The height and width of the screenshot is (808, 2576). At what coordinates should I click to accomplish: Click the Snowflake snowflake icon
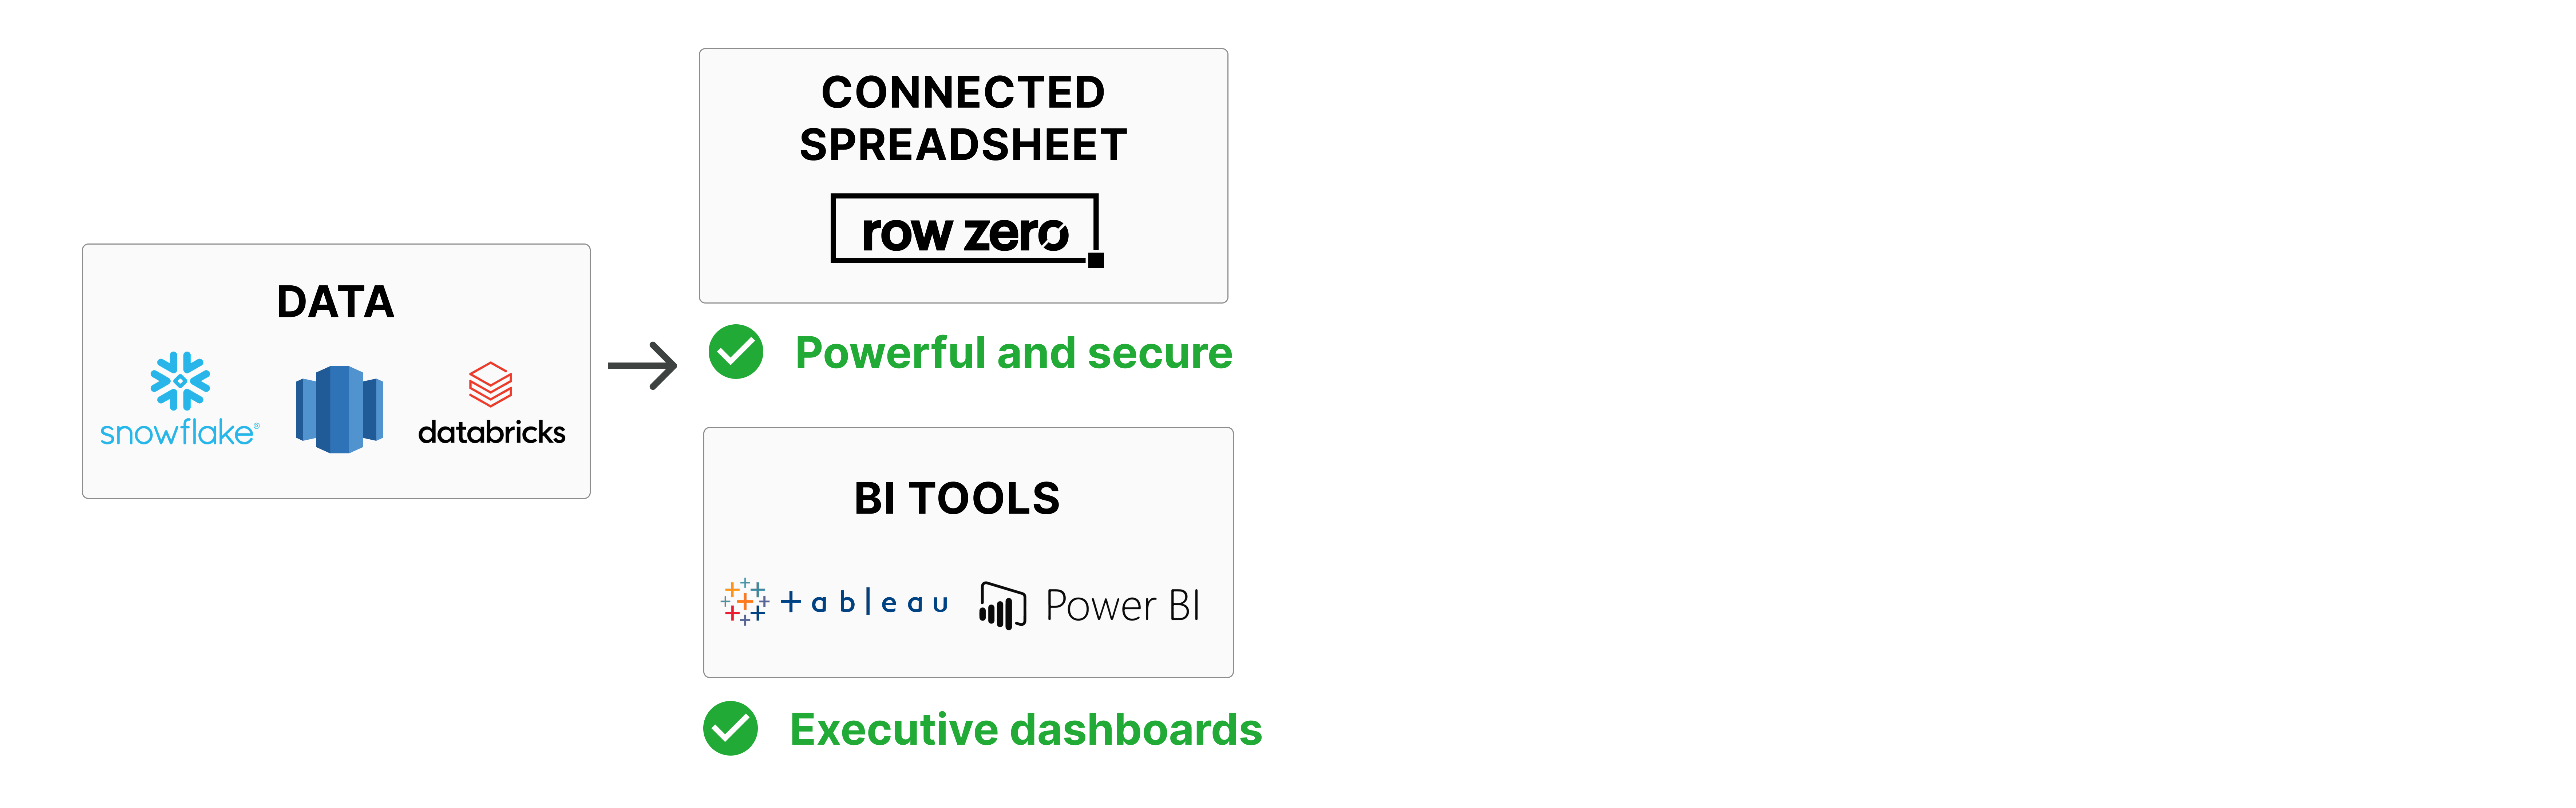tap(180, 380)
